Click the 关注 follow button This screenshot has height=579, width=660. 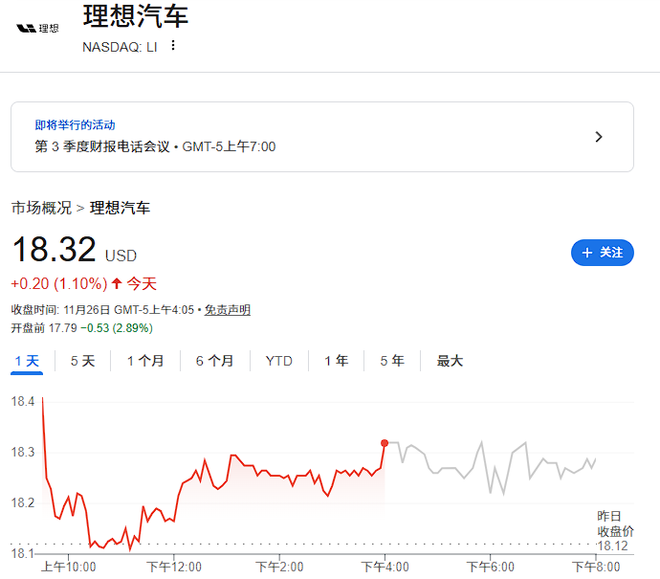(x=602, y=253)
